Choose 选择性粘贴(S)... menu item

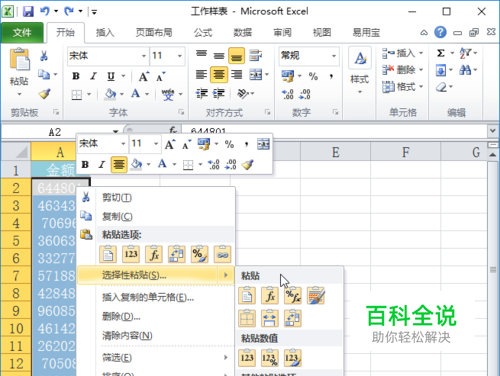coord(157,275)
